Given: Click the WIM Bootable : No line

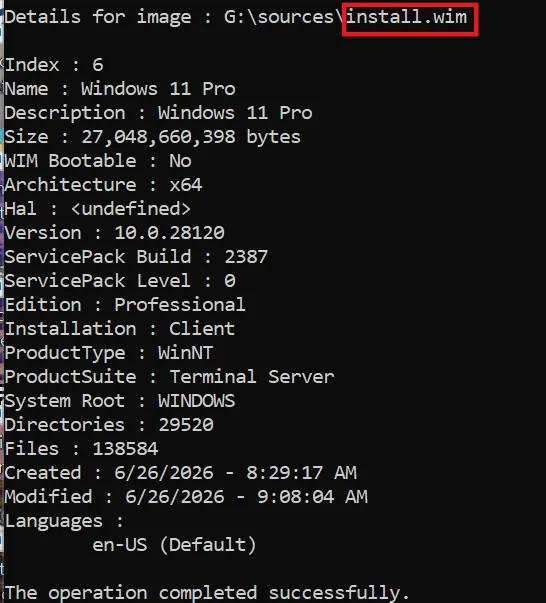Looking at the screenshot, I should [98, 161].
